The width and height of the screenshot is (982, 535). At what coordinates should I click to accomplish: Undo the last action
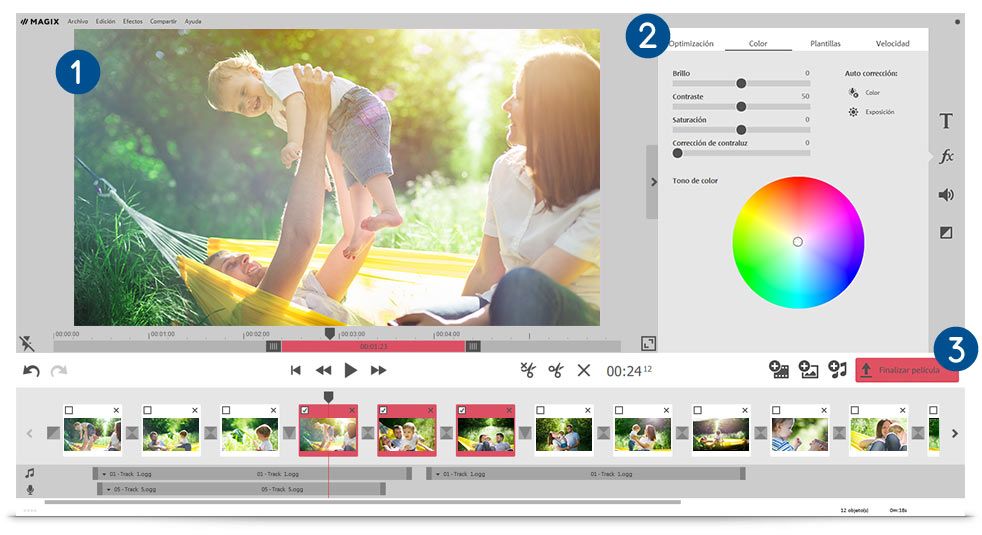(x=31, y=371)
